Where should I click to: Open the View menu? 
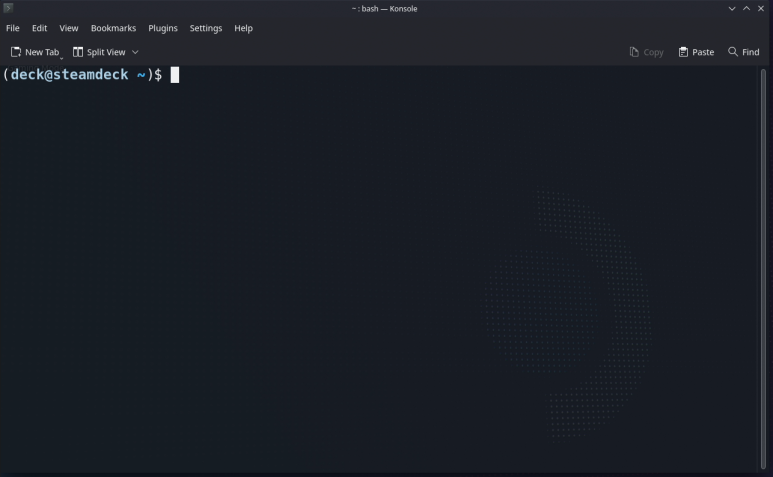[x=69, y=28]
